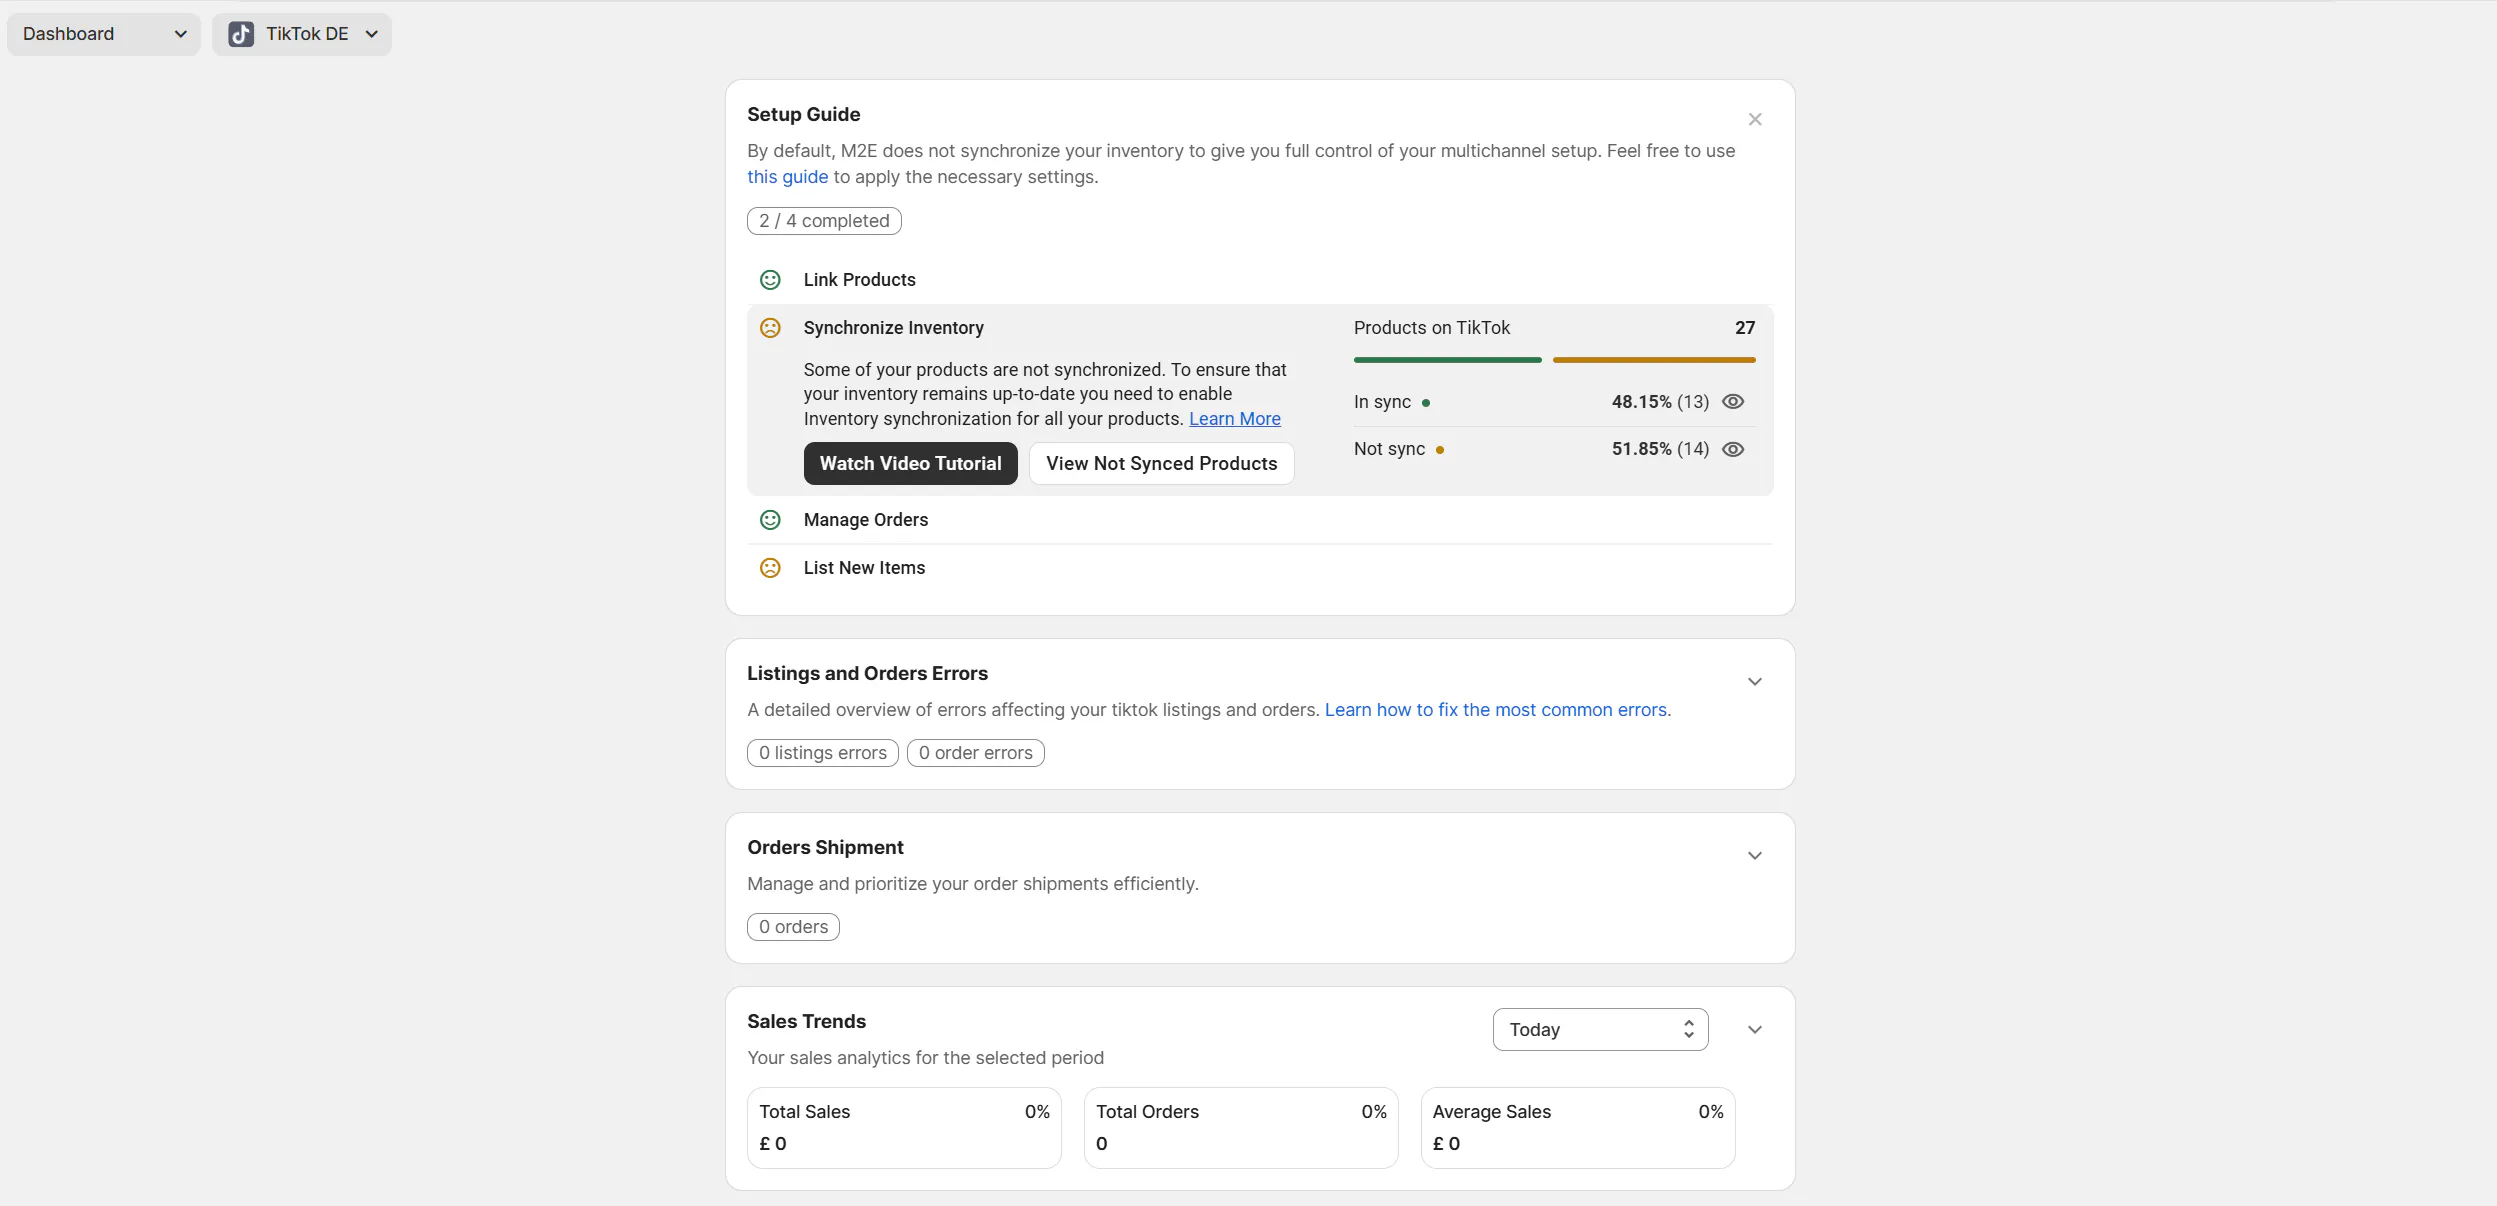Click the 0 orders badge
This screenshot has height=1206, width=2497.
coord(793,927)
